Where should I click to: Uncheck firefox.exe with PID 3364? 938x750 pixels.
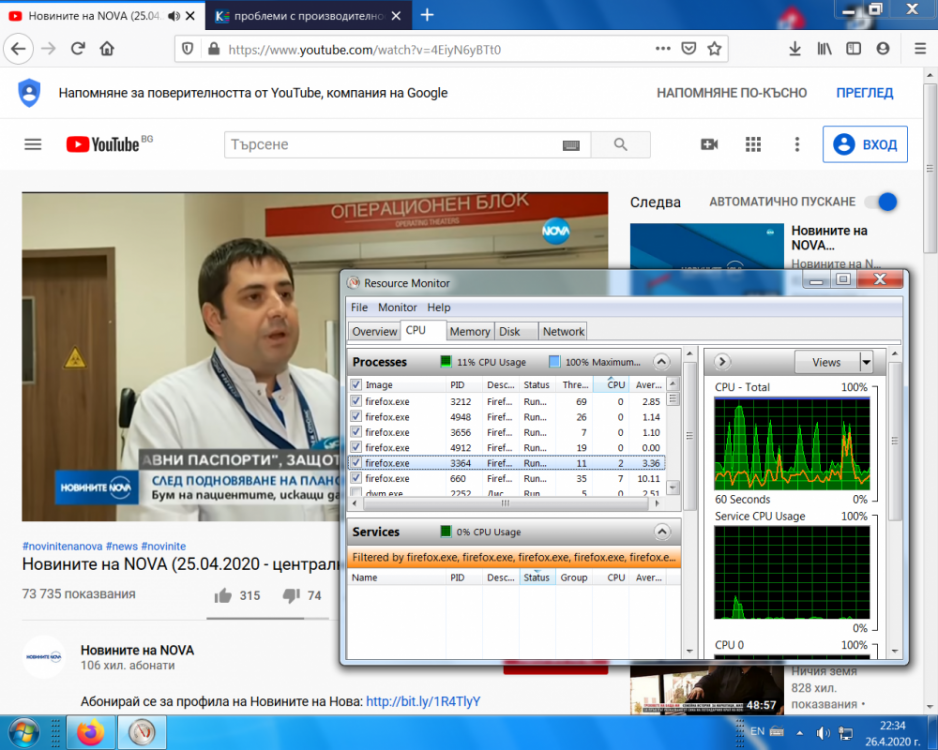tap(357, 462)
